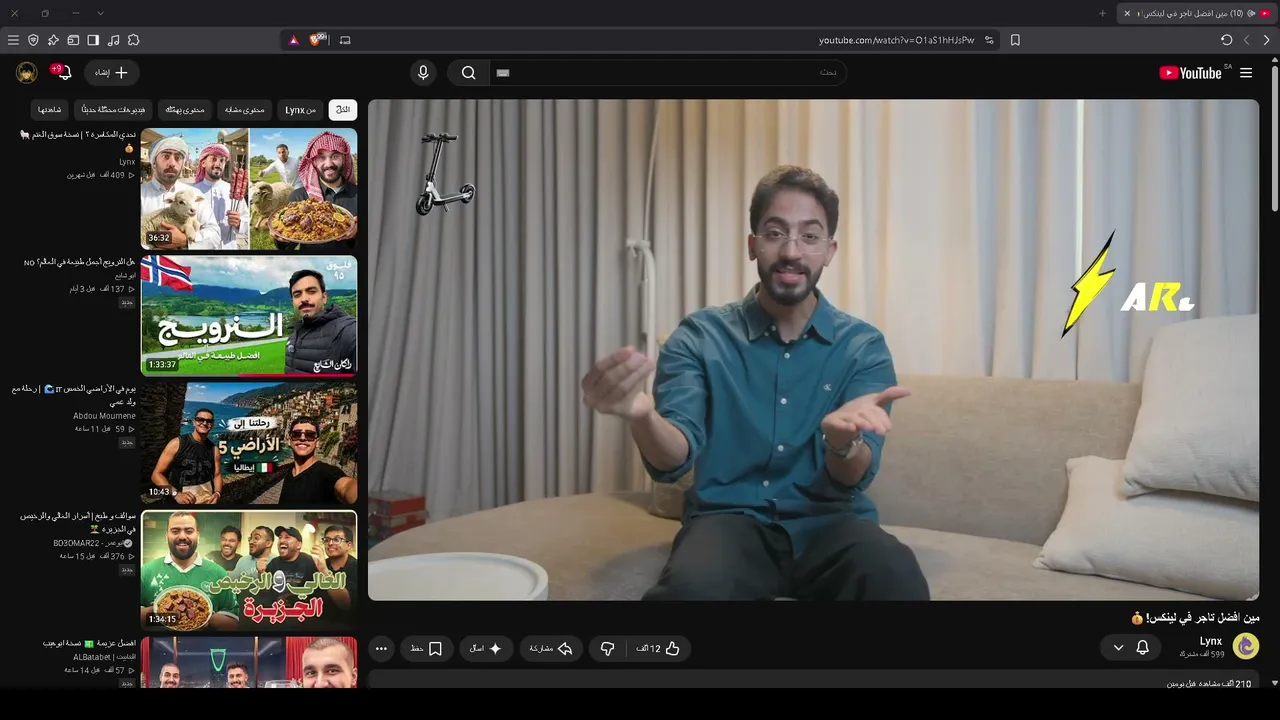Select the 'محتوى مشابه' filter chip

(245, 110)
